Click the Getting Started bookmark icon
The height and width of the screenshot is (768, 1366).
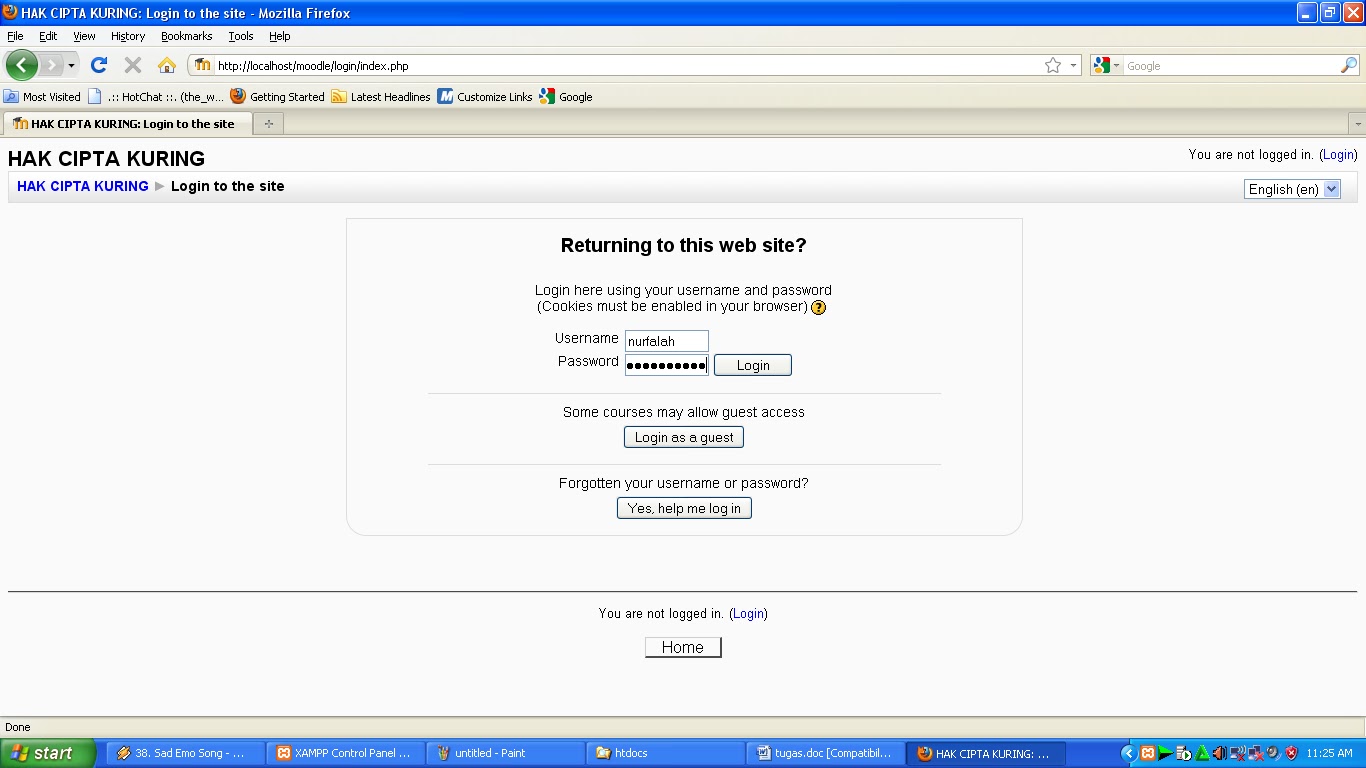point(237,96)
